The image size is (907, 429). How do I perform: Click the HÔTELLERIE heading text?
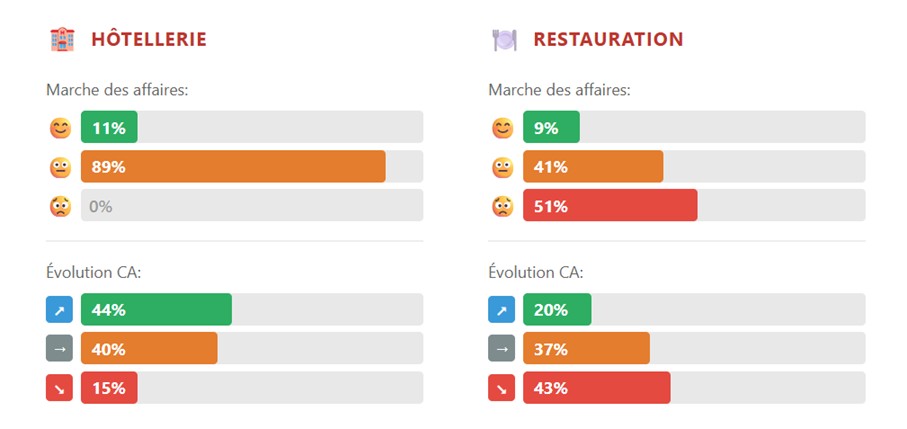(149, 40)
